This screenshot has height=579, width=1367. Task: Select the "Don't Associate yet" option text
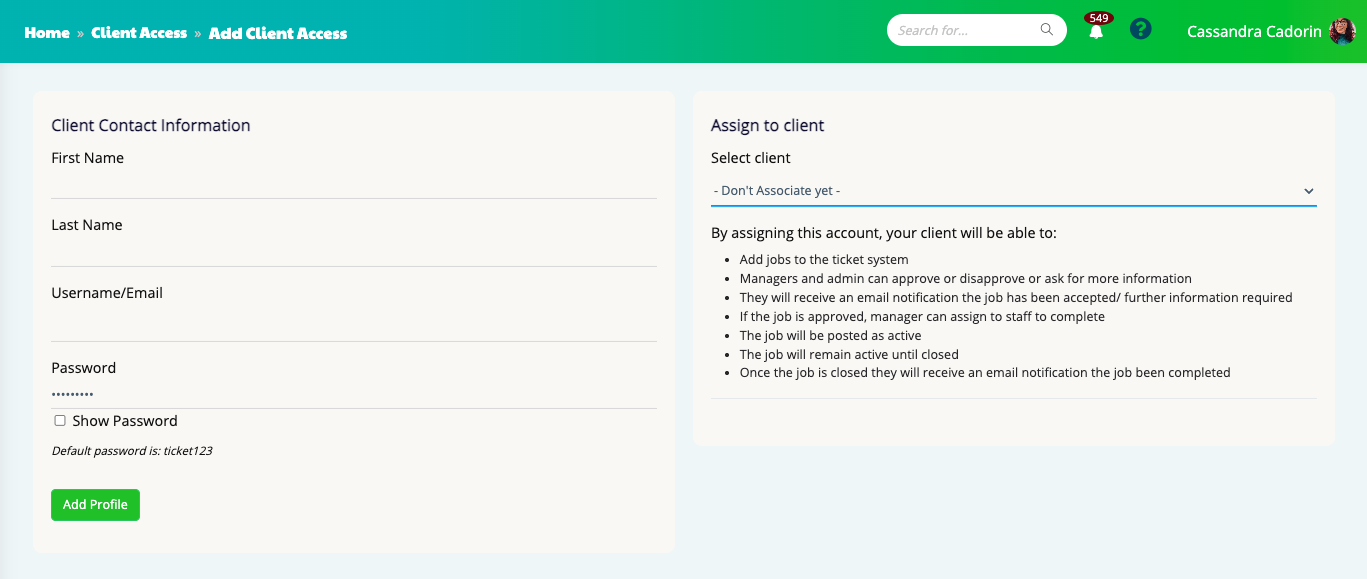[777, 191]
